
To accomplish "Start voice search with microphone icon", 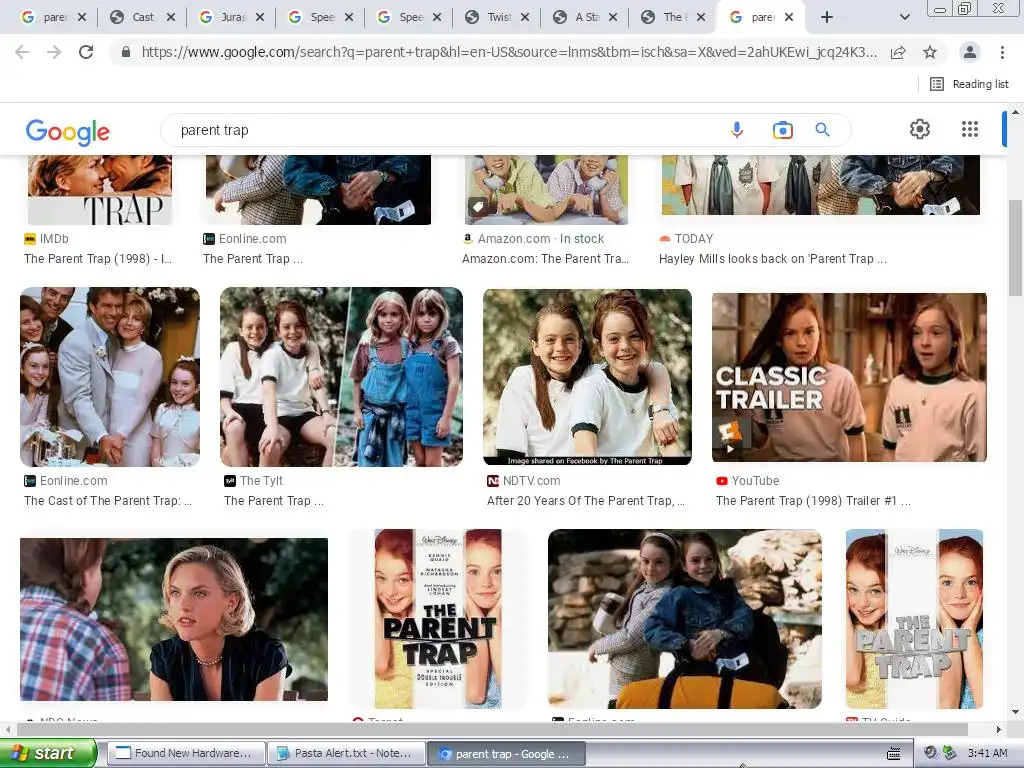I will [x=737, y=130].
